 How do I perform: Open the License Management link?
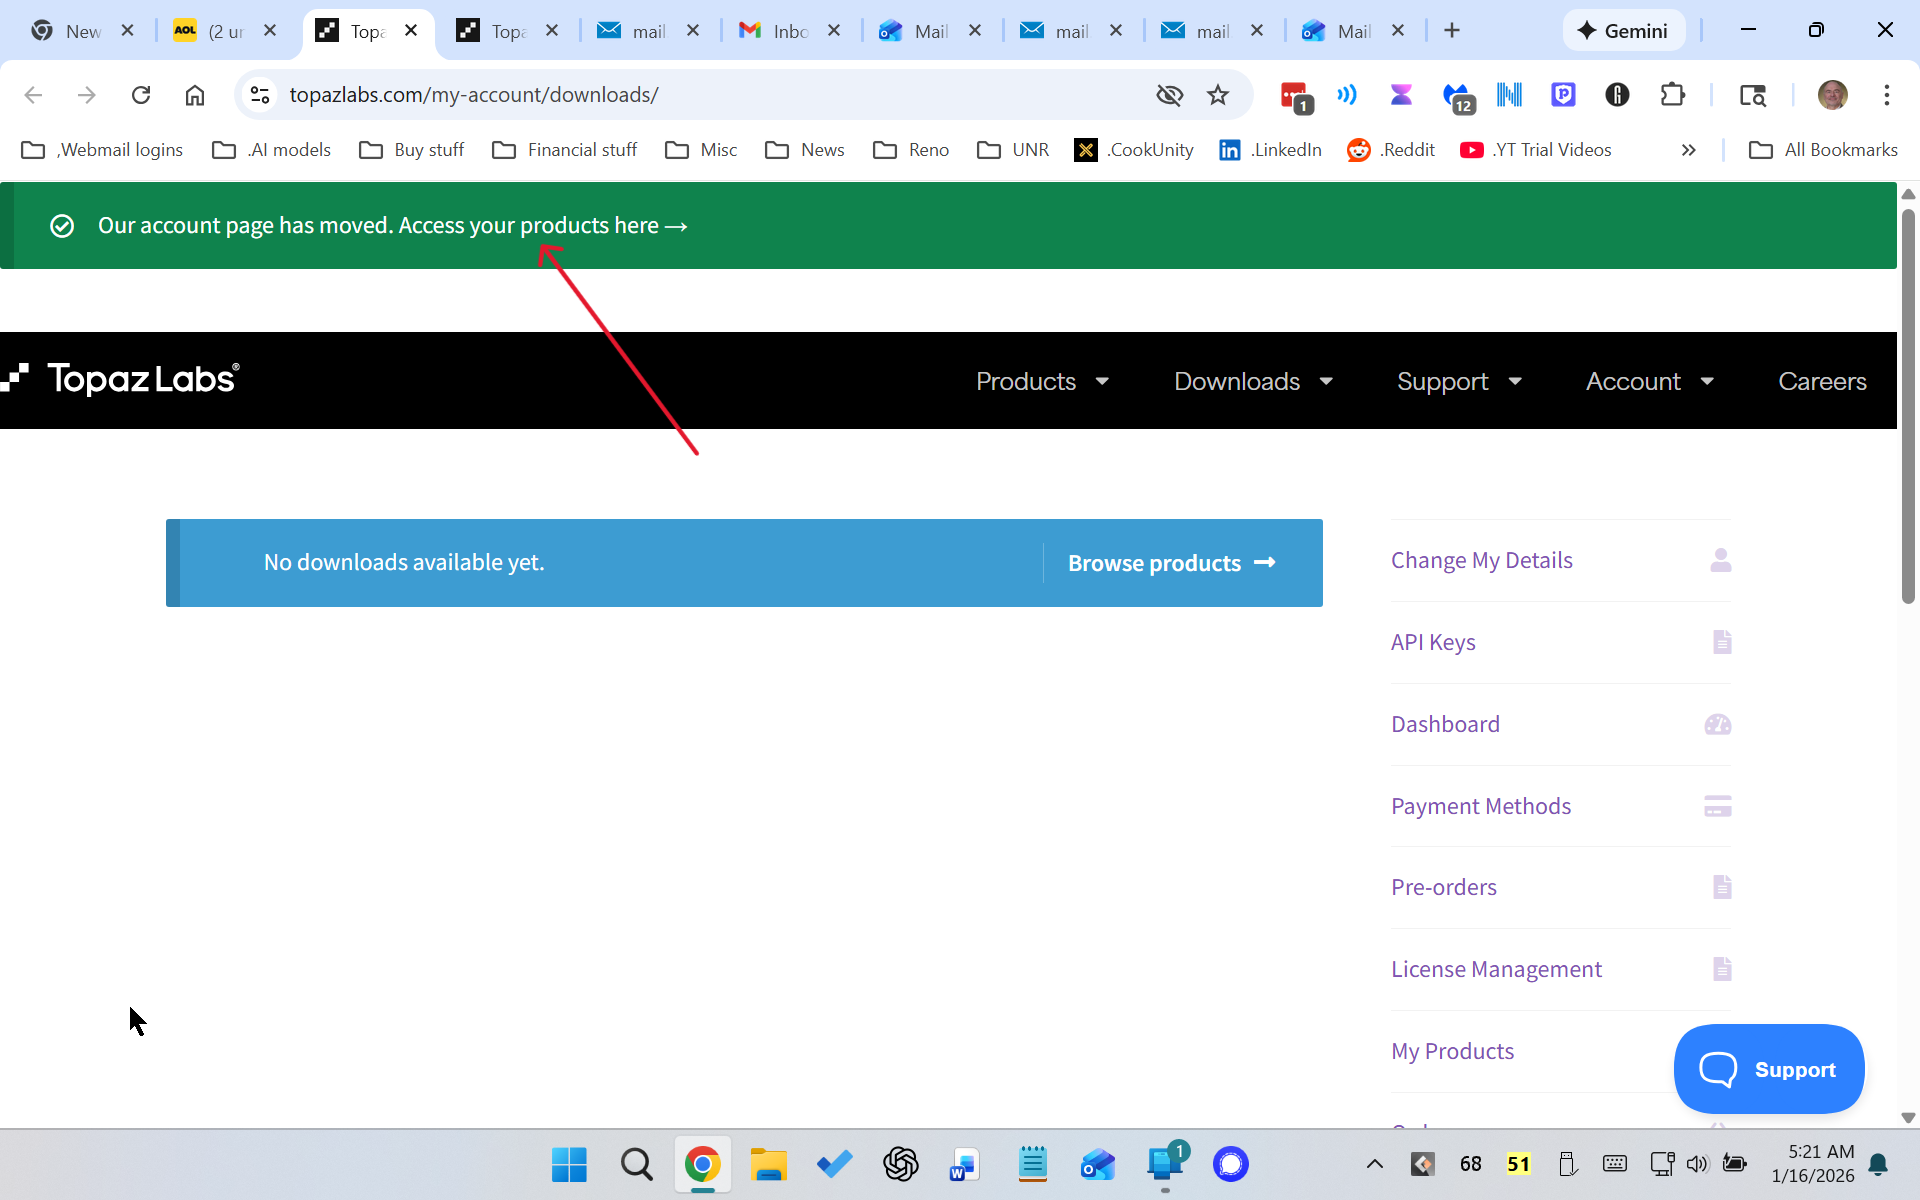click(1496, 969)
